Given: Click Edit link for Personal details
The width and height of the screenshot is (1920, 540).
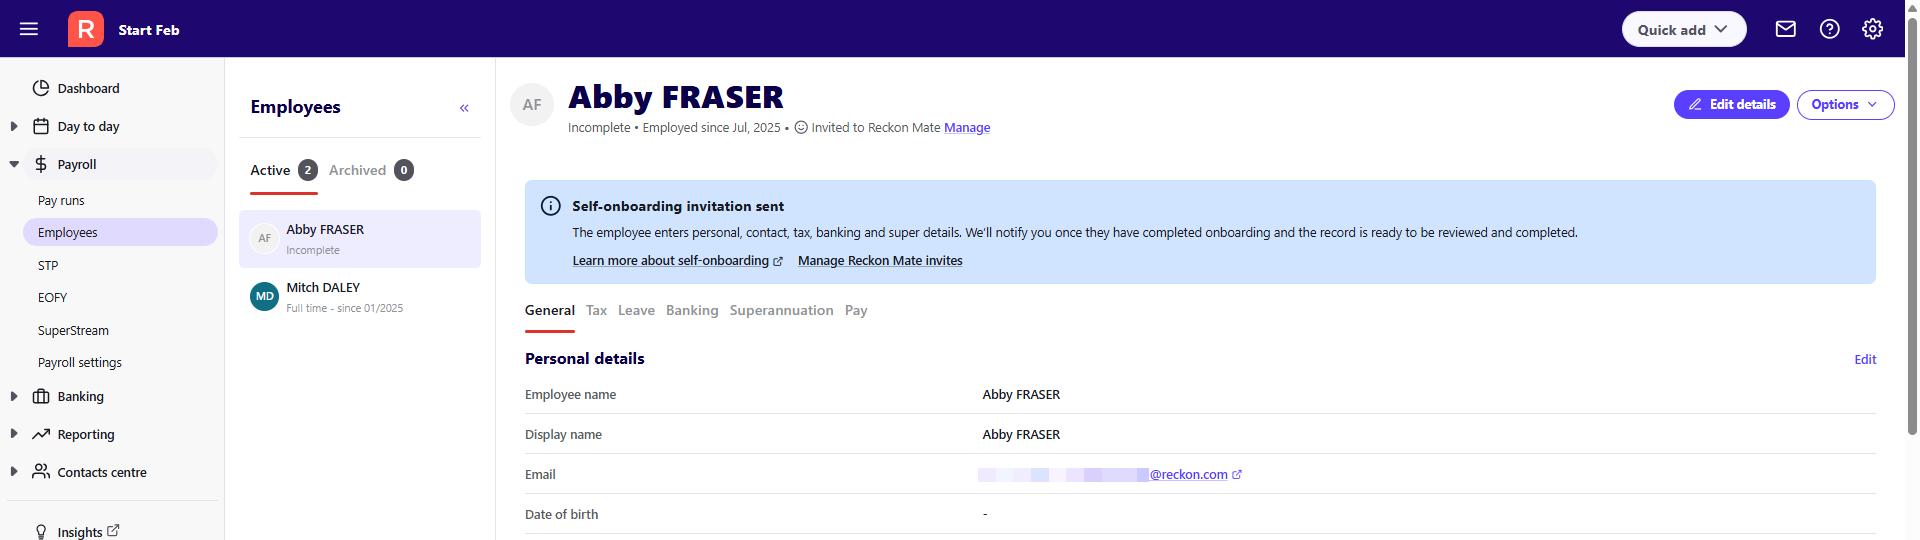Looking at the screenshot, I should [x=1865, y=359].
